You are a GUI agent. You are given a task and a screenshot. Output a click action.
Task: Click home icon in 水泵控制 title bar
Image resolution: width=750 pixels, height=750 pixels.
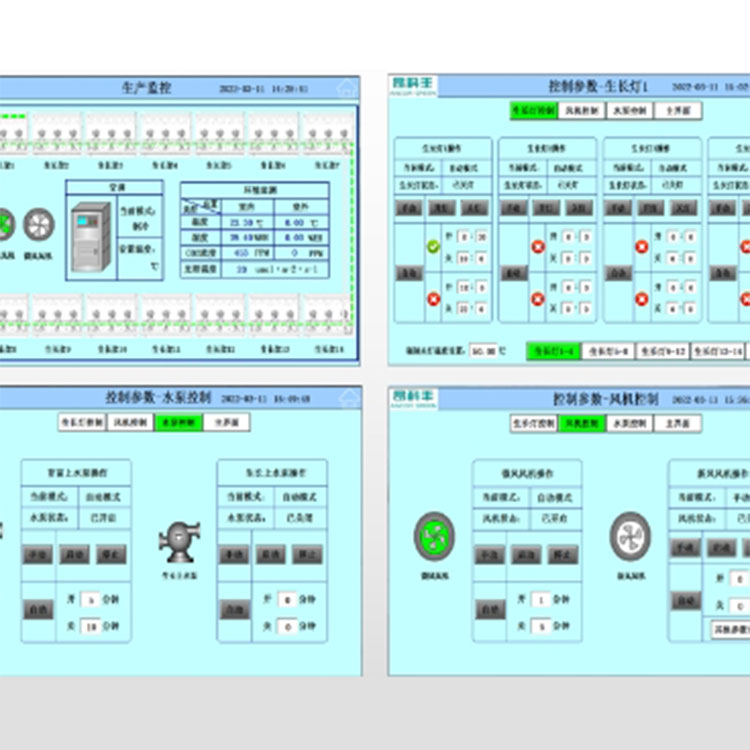[349, 398]
